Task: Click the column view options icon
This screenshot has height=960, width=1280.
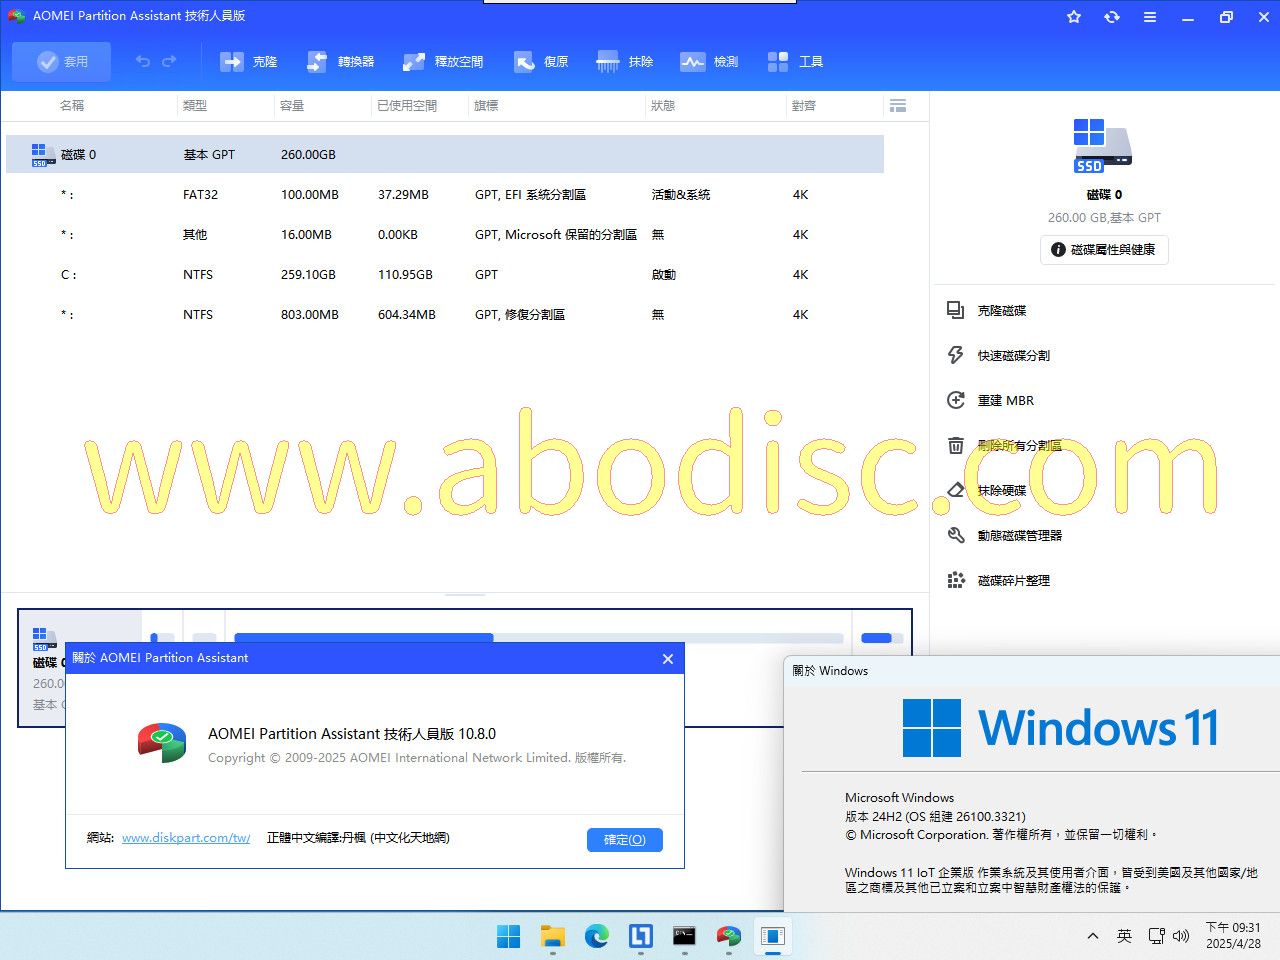Action: pos(898,105)
